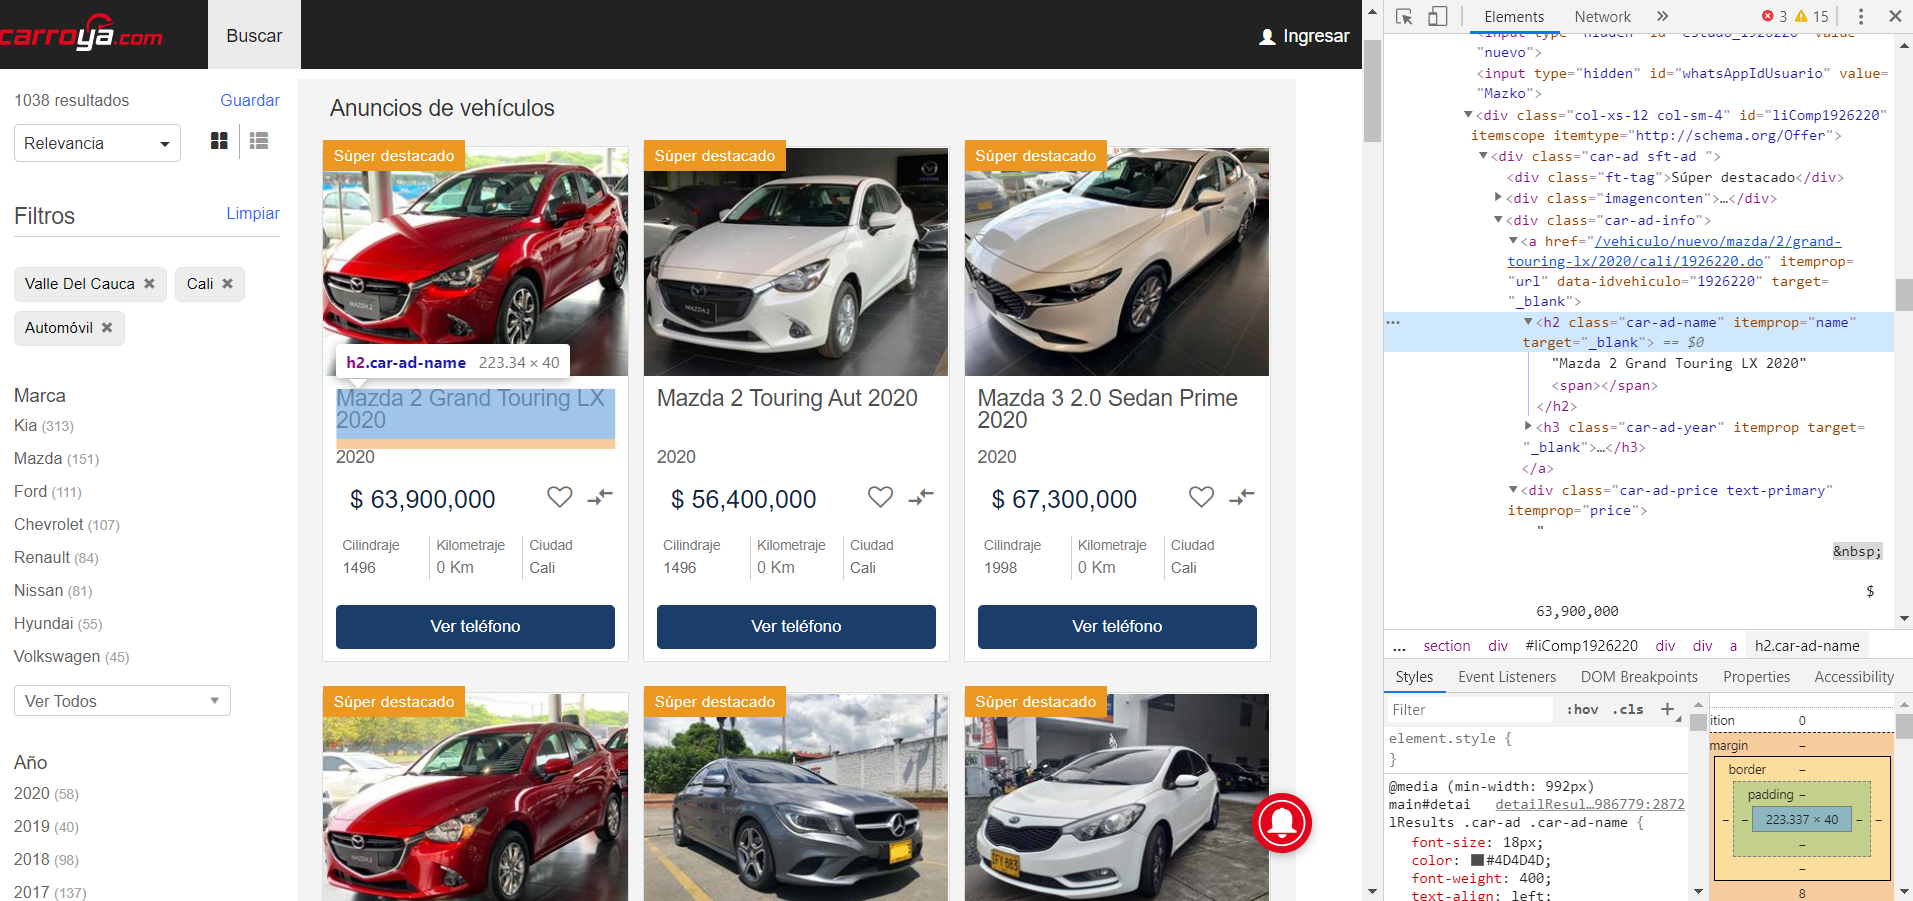Click Ver teléfono for Mazda 2 Touring Aut
The width and height of the screenshot is (1913, 901).
click(x=796, y=627)
